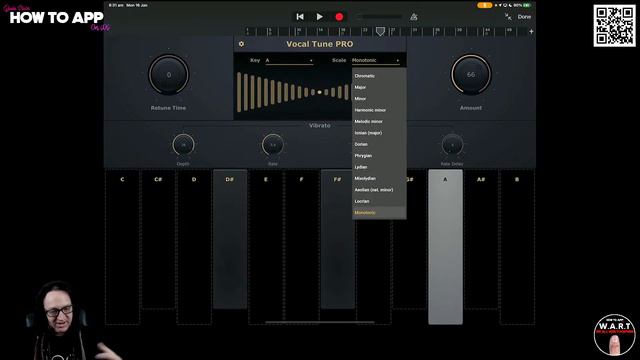The image size is (640, 360).
Task: Open the Key dropdown showing A
Action: click(x=289, y=60)
